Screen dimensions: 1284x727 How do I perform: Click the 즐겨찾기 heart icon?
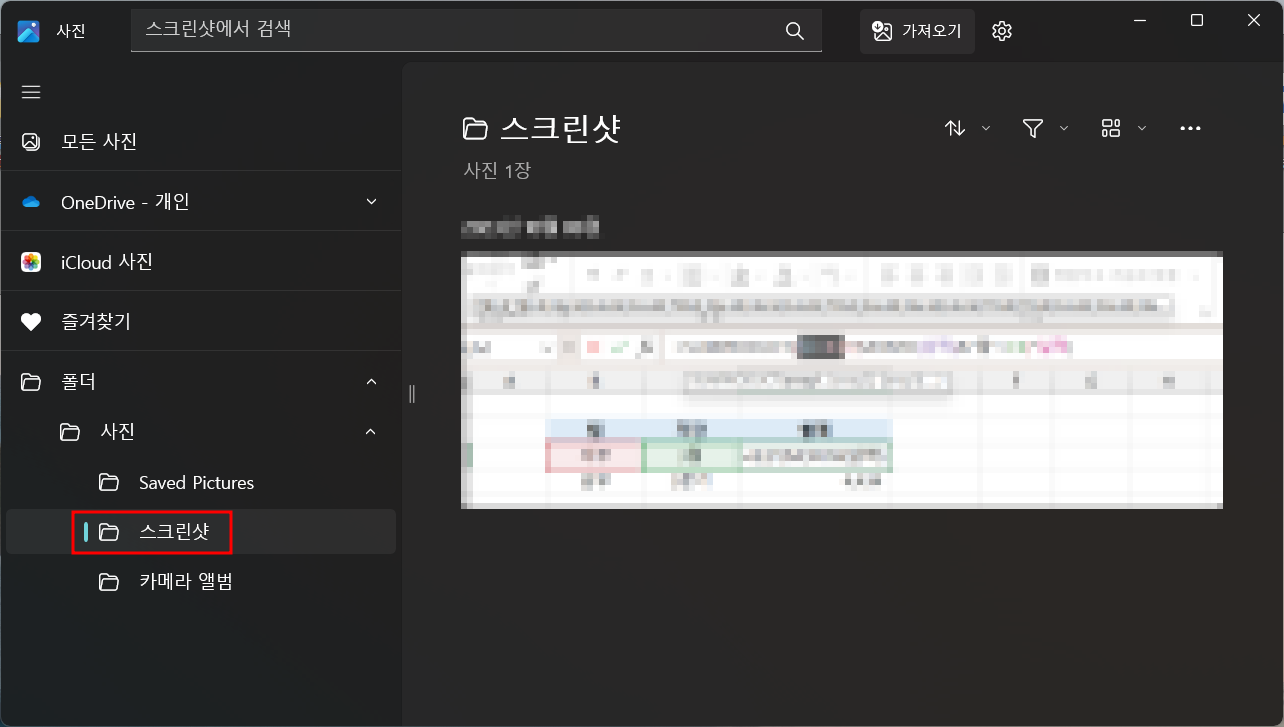(31, 322)
